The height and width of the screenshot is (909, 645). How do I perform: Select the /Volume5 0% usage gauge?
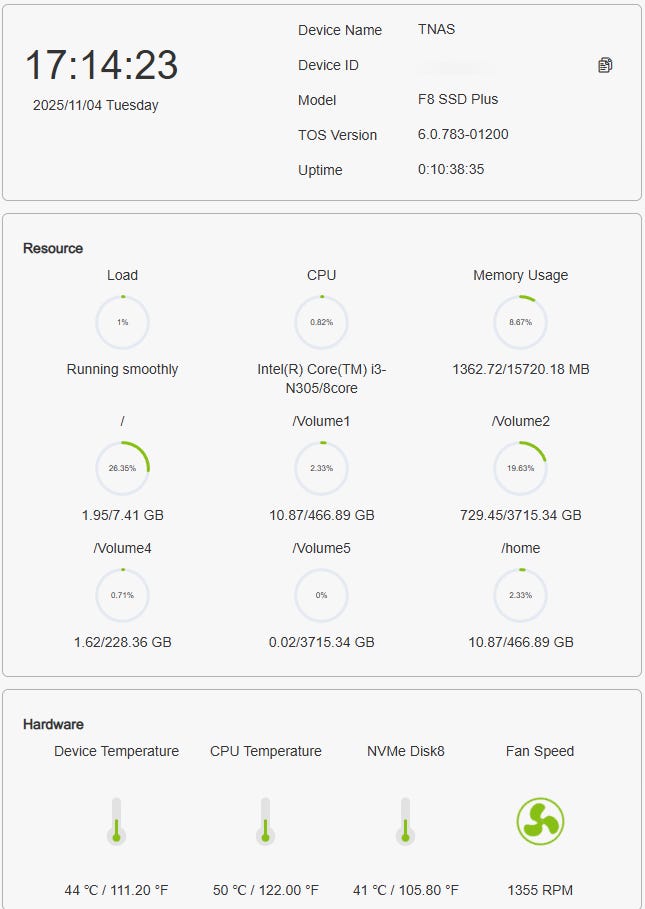[321, 595]
